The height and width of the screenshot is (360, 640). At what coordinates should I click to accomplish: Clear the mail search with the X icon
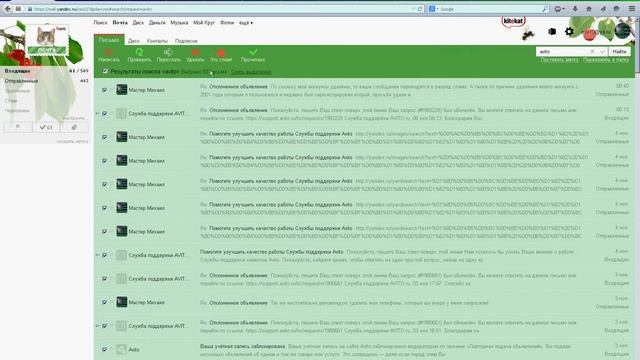pyautogui.click(x=592, y=51)
